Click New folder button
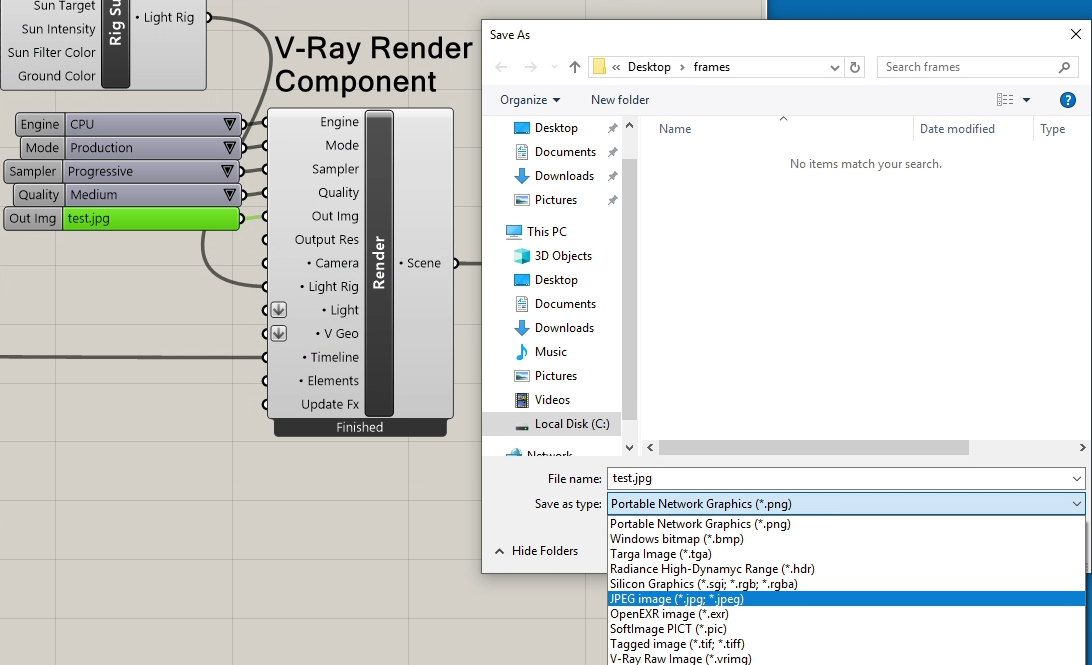1092x665 pixels. (620, 100)
